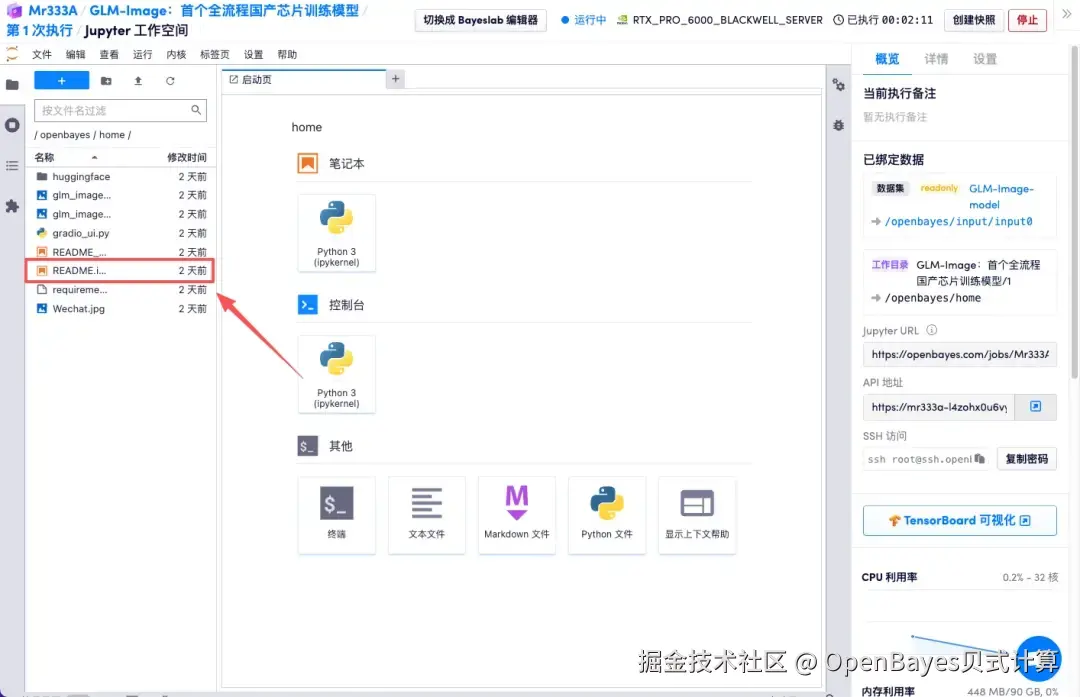Click Mr333A breadcrumb link

[x=52, y=10]
